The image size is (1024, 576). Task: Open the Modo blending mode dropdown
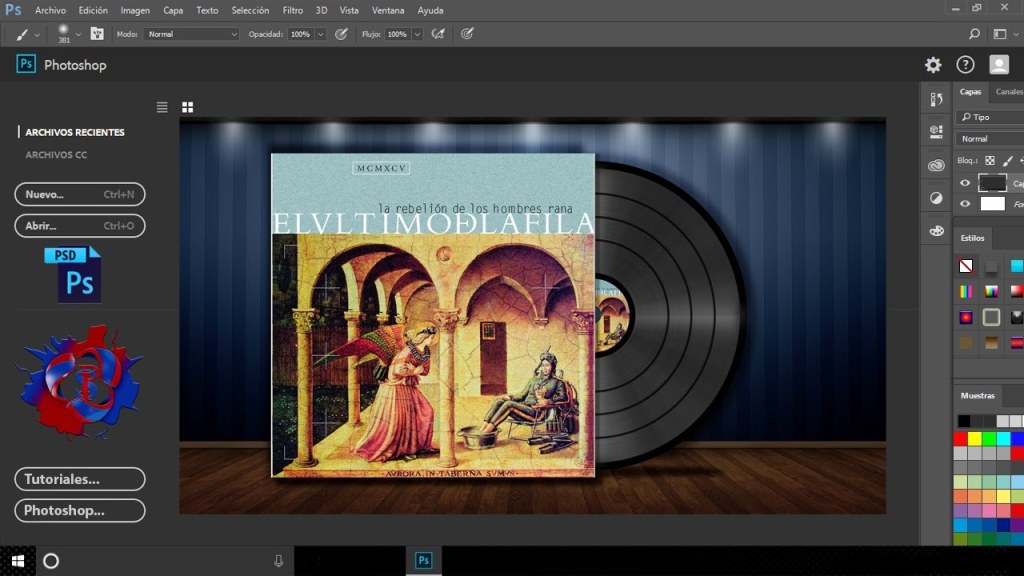click(x=192, y=34)
